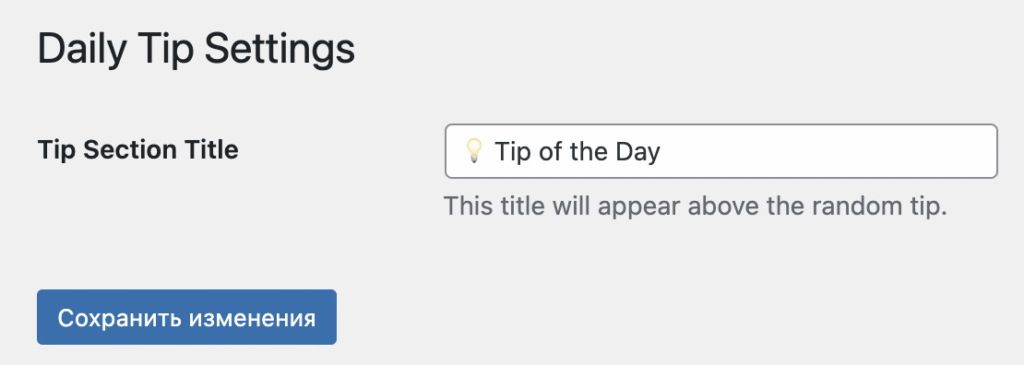Click the words This title in the help text
Viewport: 1024px width, 365px height.
tap(495, 207)
